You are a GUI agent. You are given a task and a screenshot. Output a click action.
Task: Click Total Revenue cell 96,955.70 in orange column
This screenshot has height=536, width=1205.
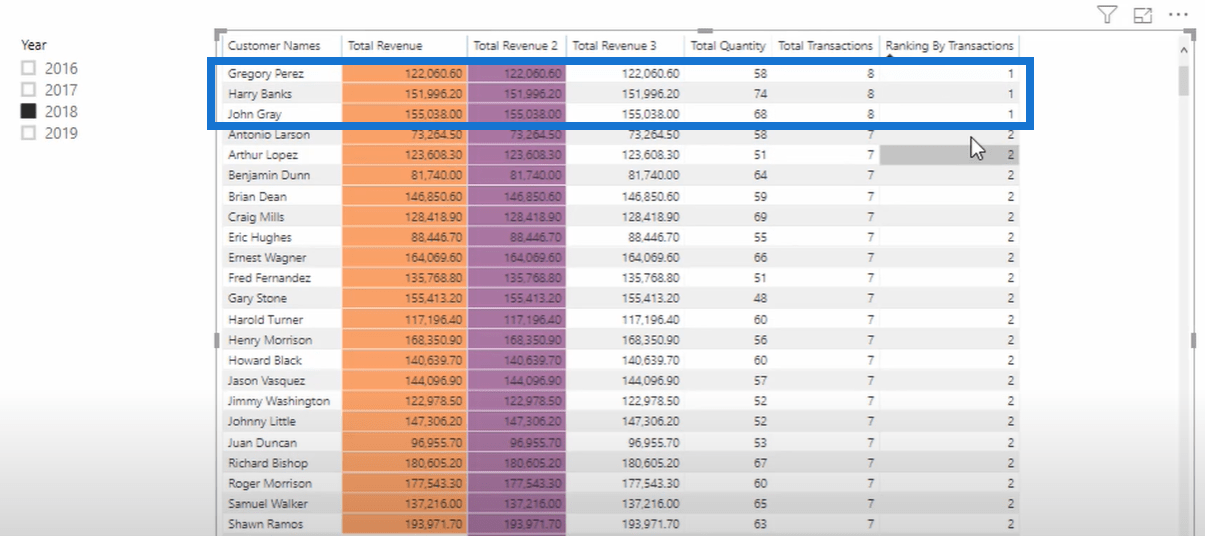(x=405, y=443)
